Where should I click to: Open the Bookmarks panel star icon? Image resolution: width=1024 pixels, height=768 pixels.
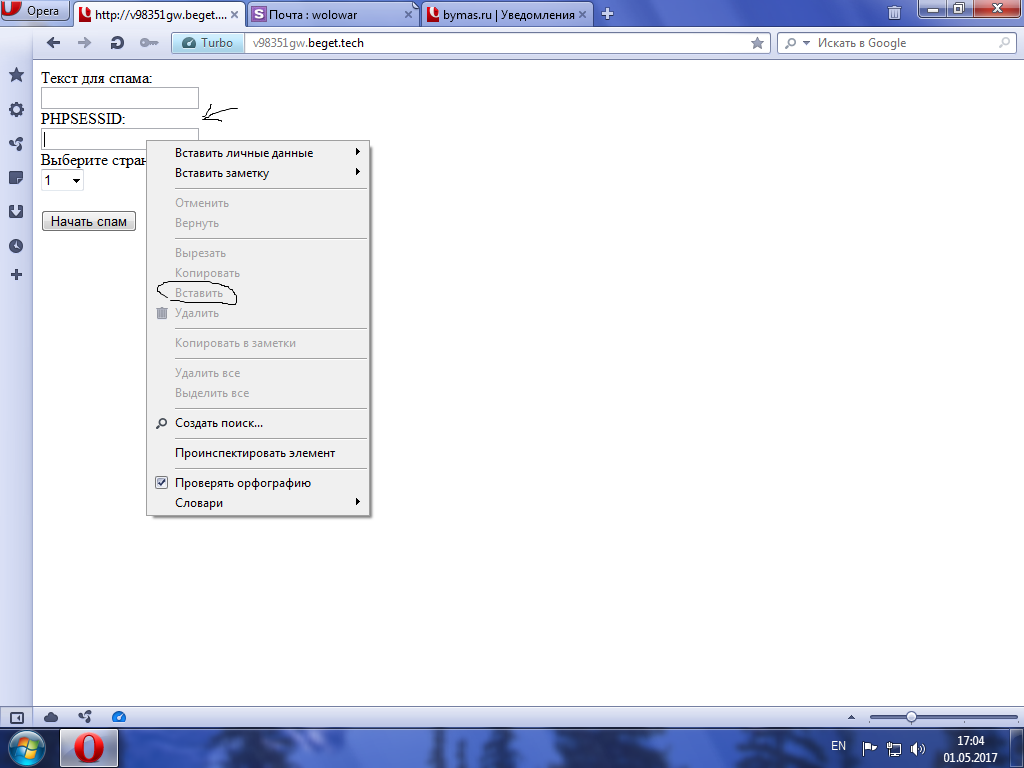[x=16, y=75]
